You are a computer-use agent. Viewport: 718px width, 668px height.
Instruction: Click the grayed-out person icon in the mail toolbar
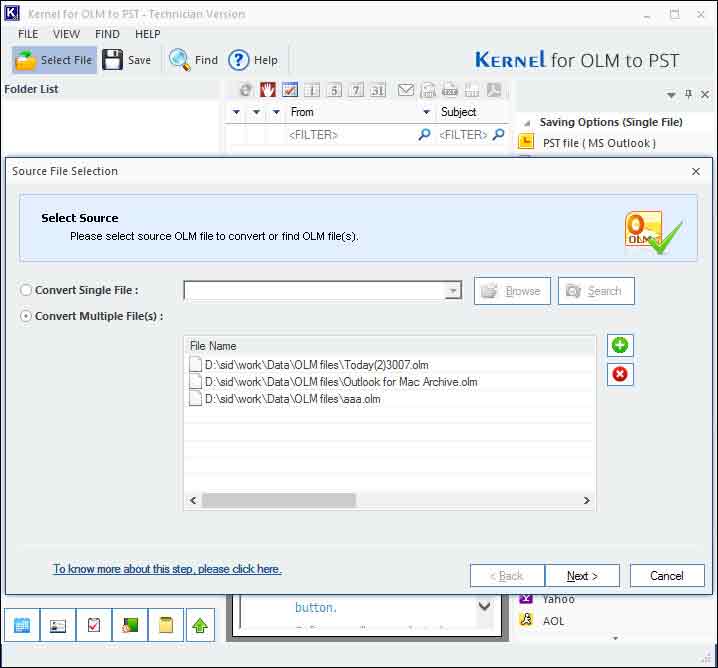[494, 90]
